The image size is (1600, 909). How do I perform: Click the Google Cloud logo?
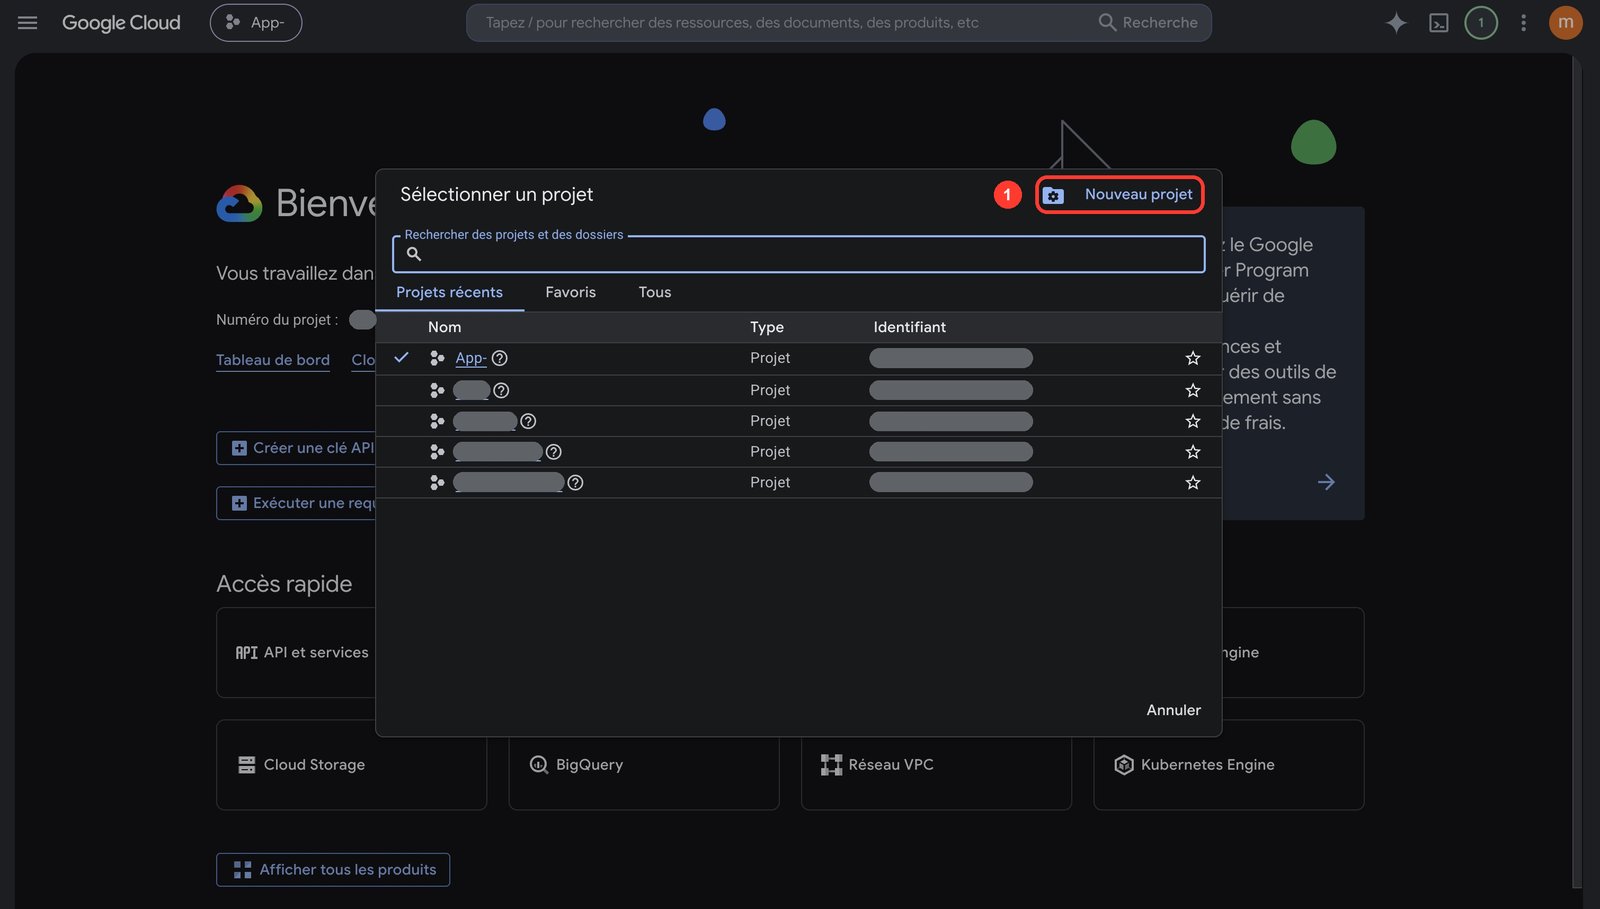click(x=121, y=22)
